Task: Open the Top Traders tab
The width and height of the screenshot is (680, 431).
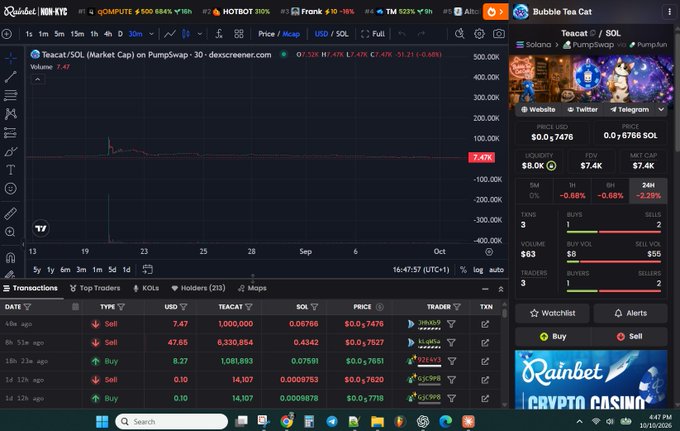Action: tap(95, 288)
